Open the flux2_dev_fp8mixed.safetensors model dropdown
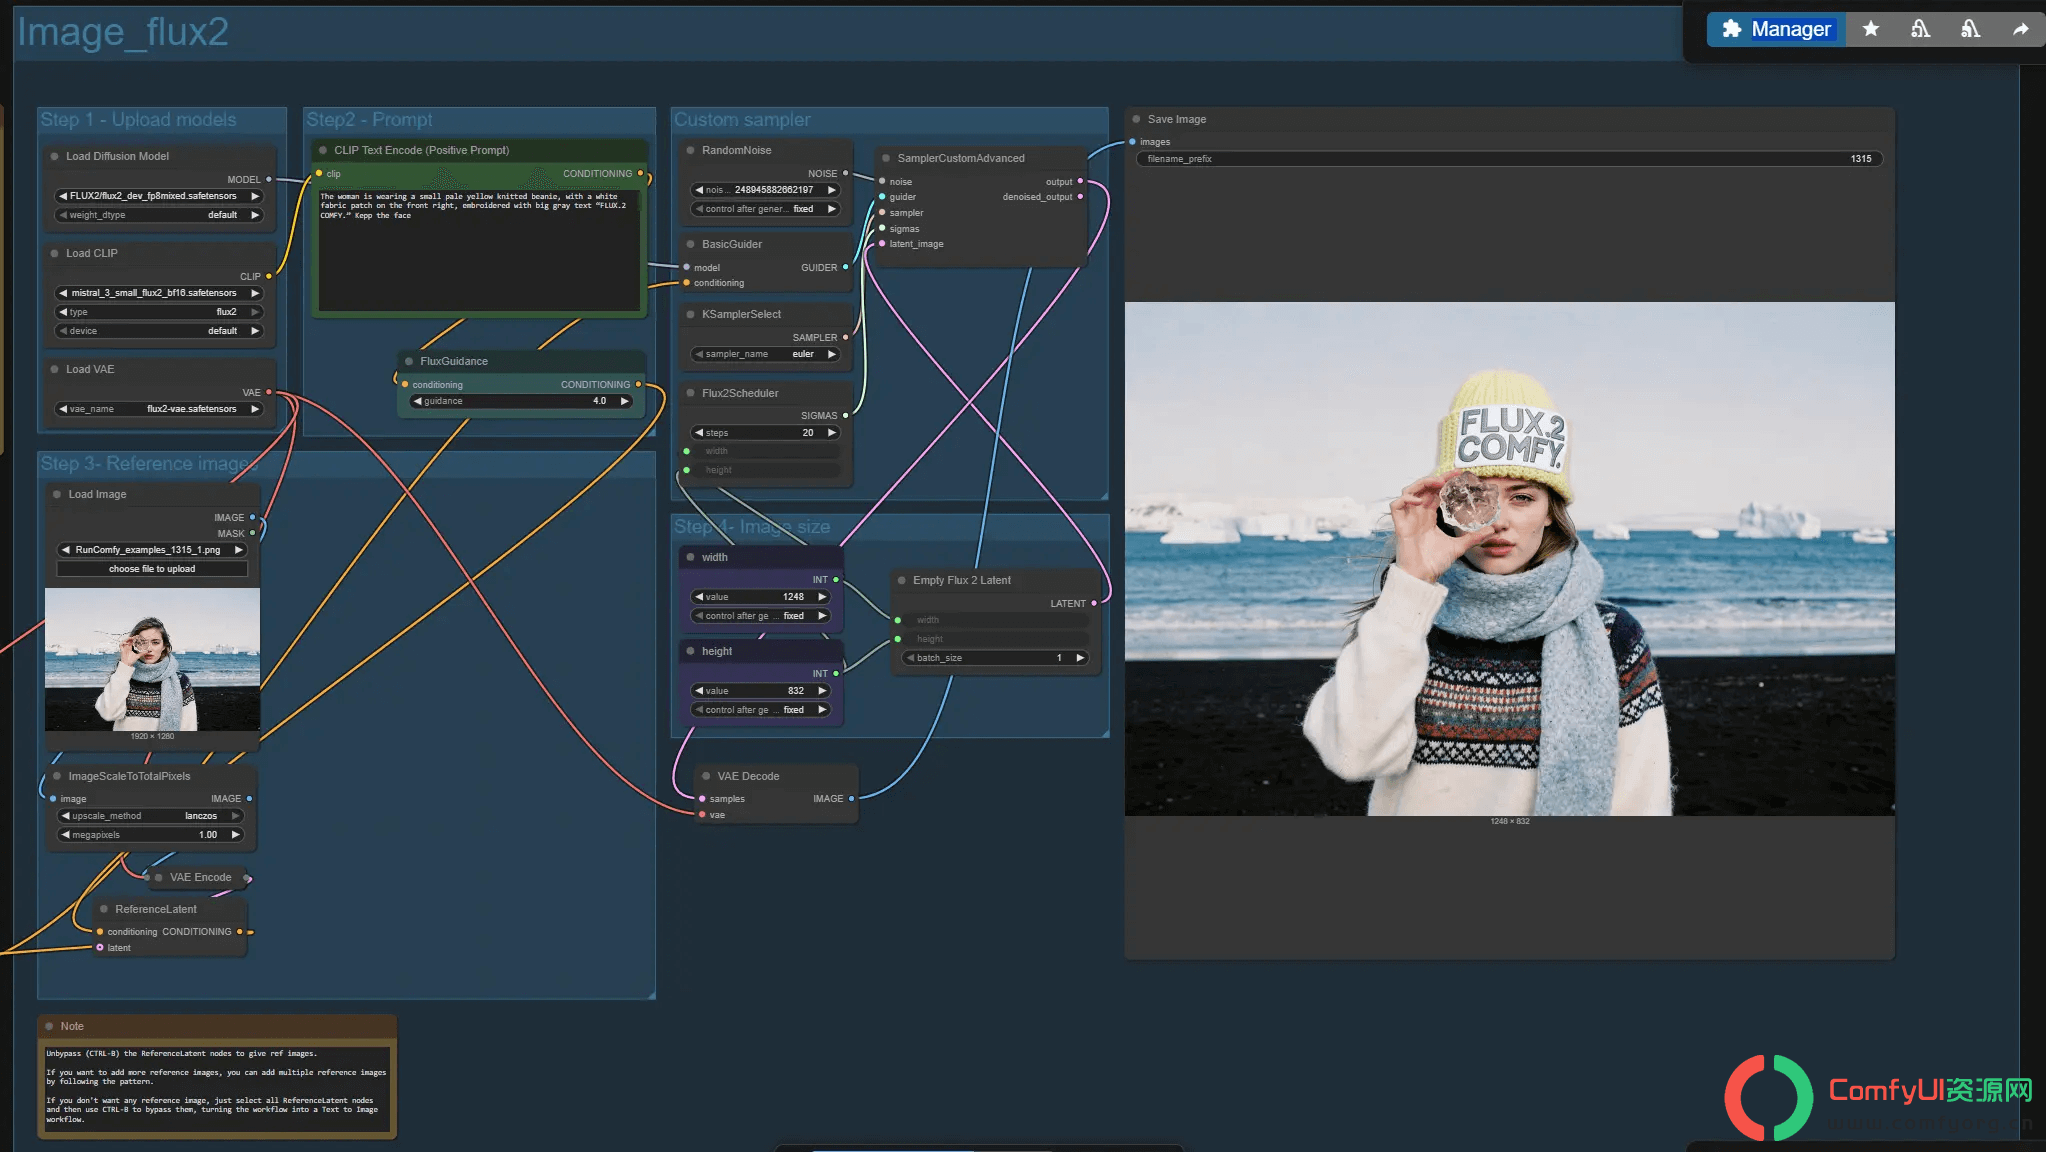Viewport: 2046px width, 1152px height. [x=159, y=196]
